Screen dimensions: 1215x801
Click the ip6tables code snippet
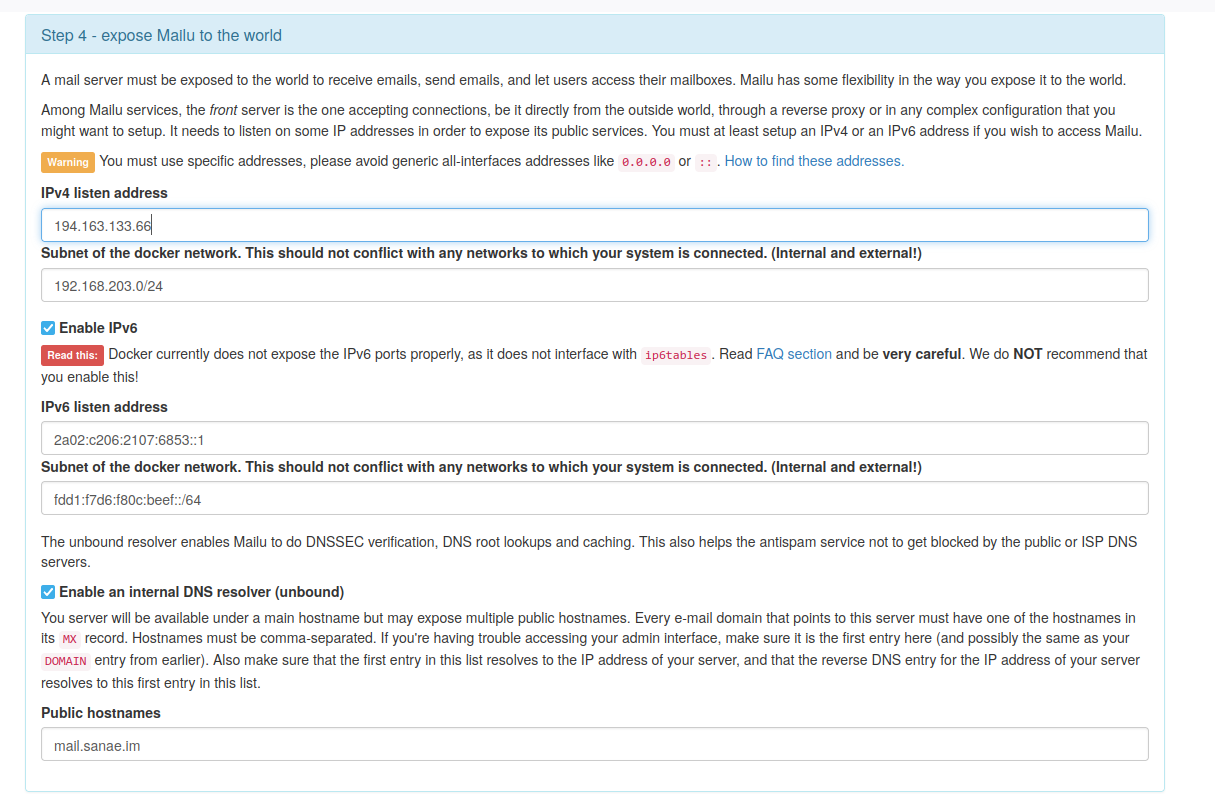point(676,355)
